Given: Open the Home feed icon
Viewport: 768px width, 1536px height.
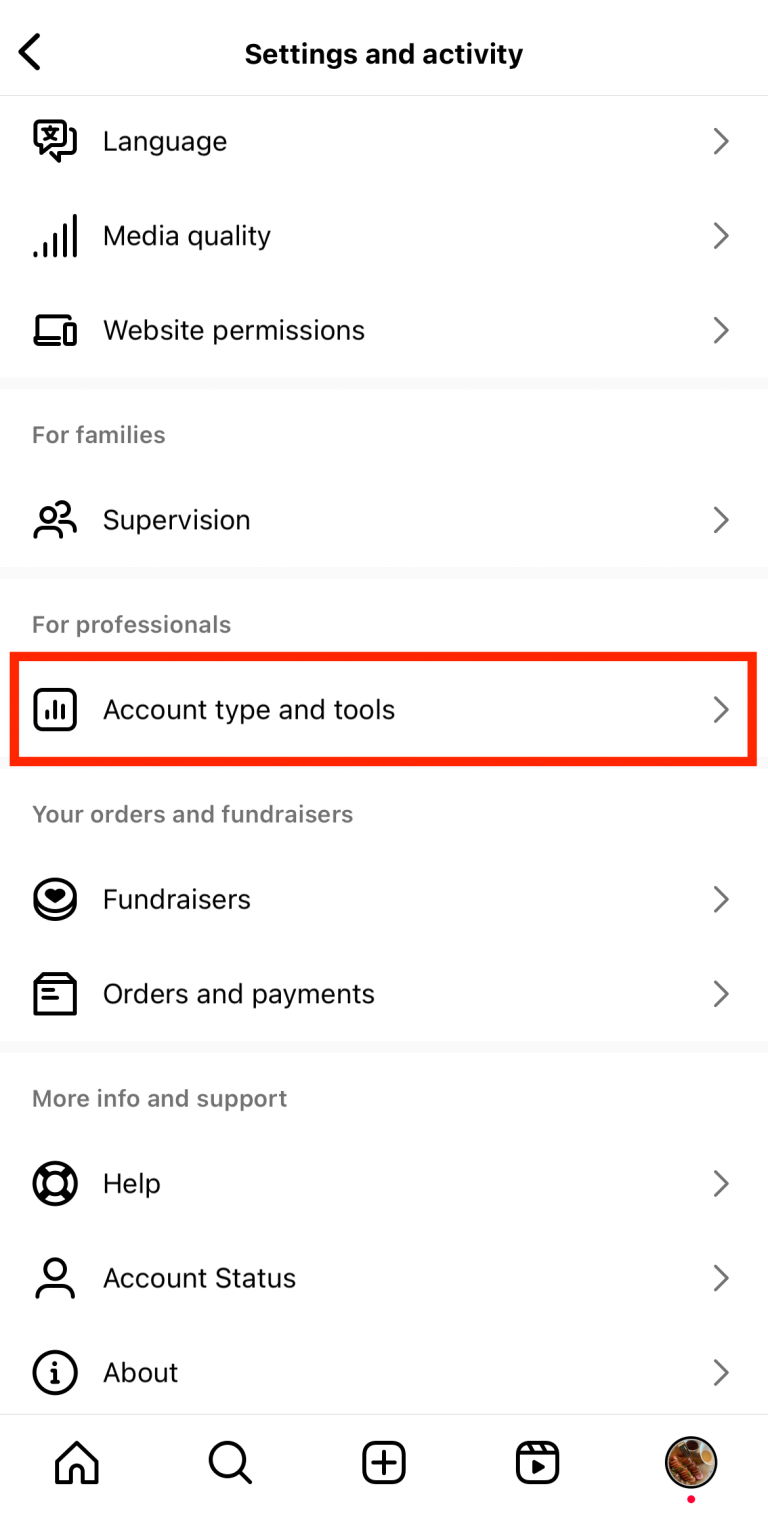Looking at the screenshot, I should click(75, 1462).
